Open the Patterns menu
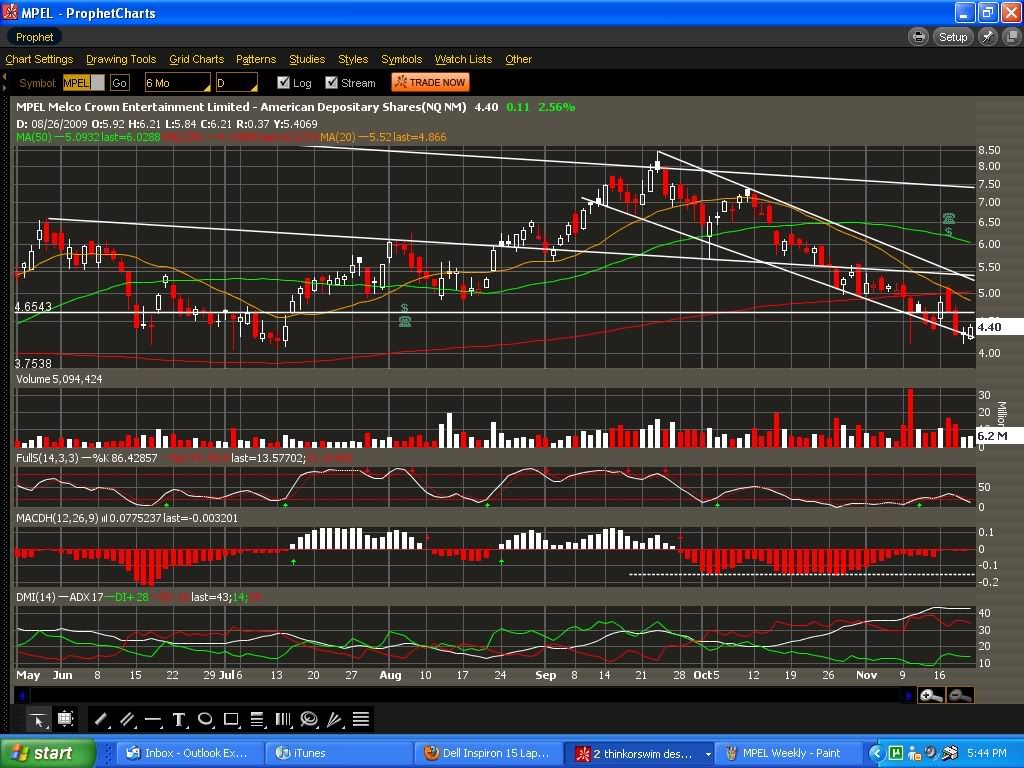This screenshot has height=768, width=1024. click(256, 59)
